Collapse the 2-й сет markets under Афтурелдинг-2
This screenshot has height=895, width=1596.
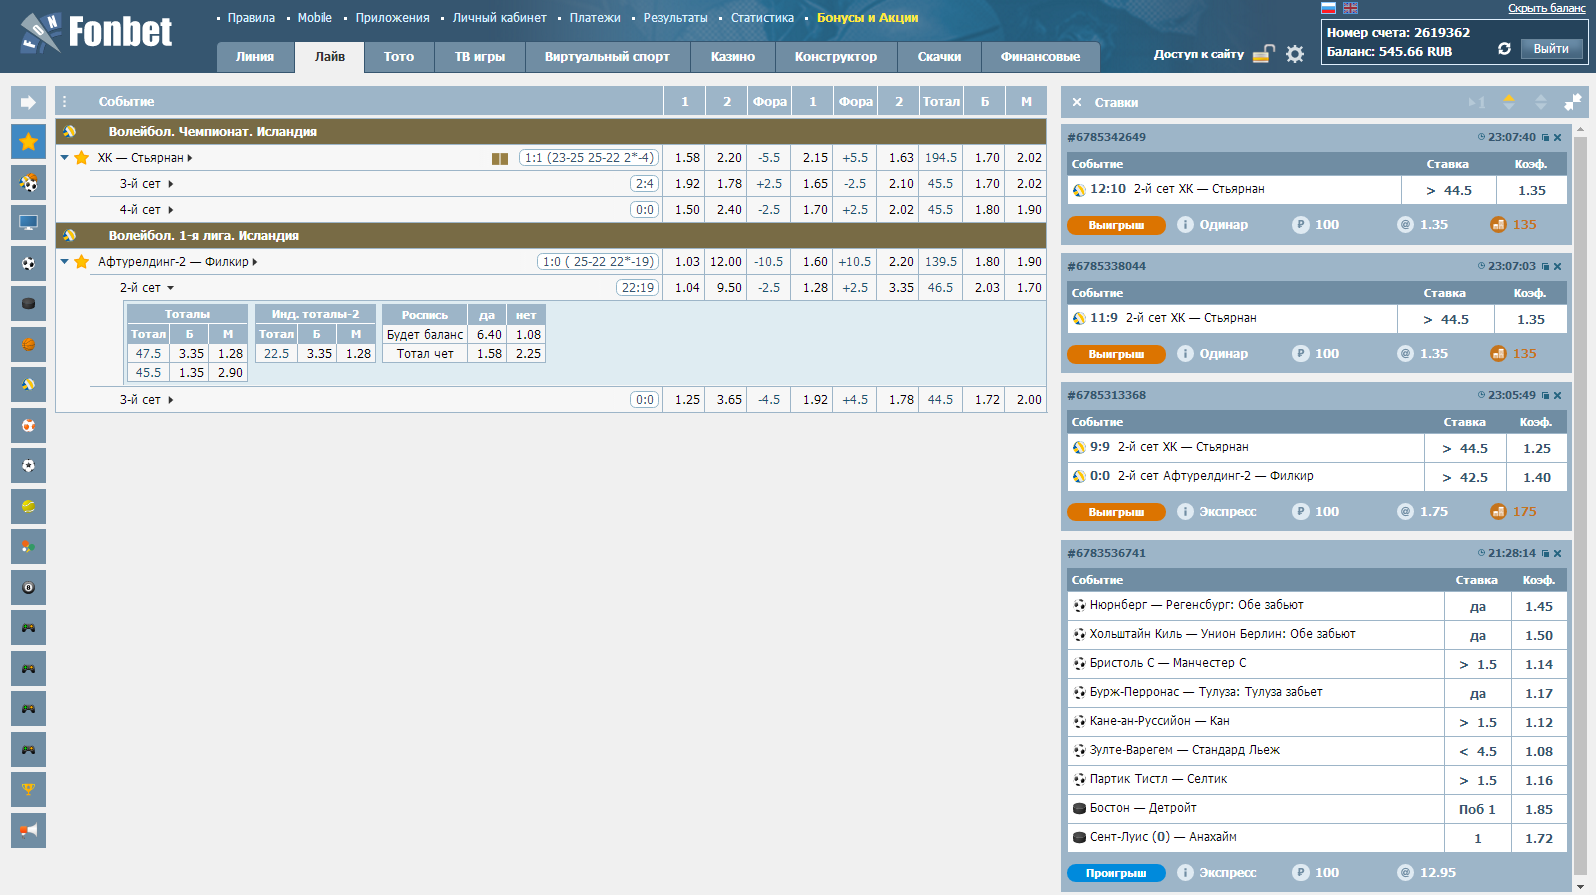tap(171, 288)
